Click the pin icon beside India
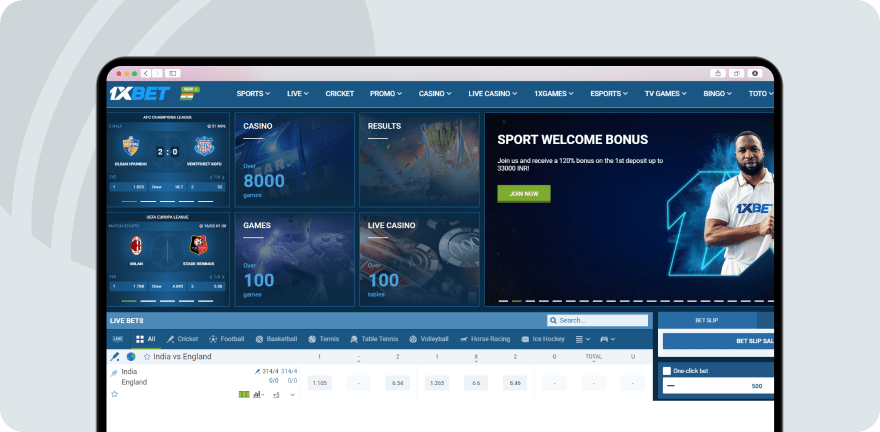This screenshot has height=432, width=880. 114,373
